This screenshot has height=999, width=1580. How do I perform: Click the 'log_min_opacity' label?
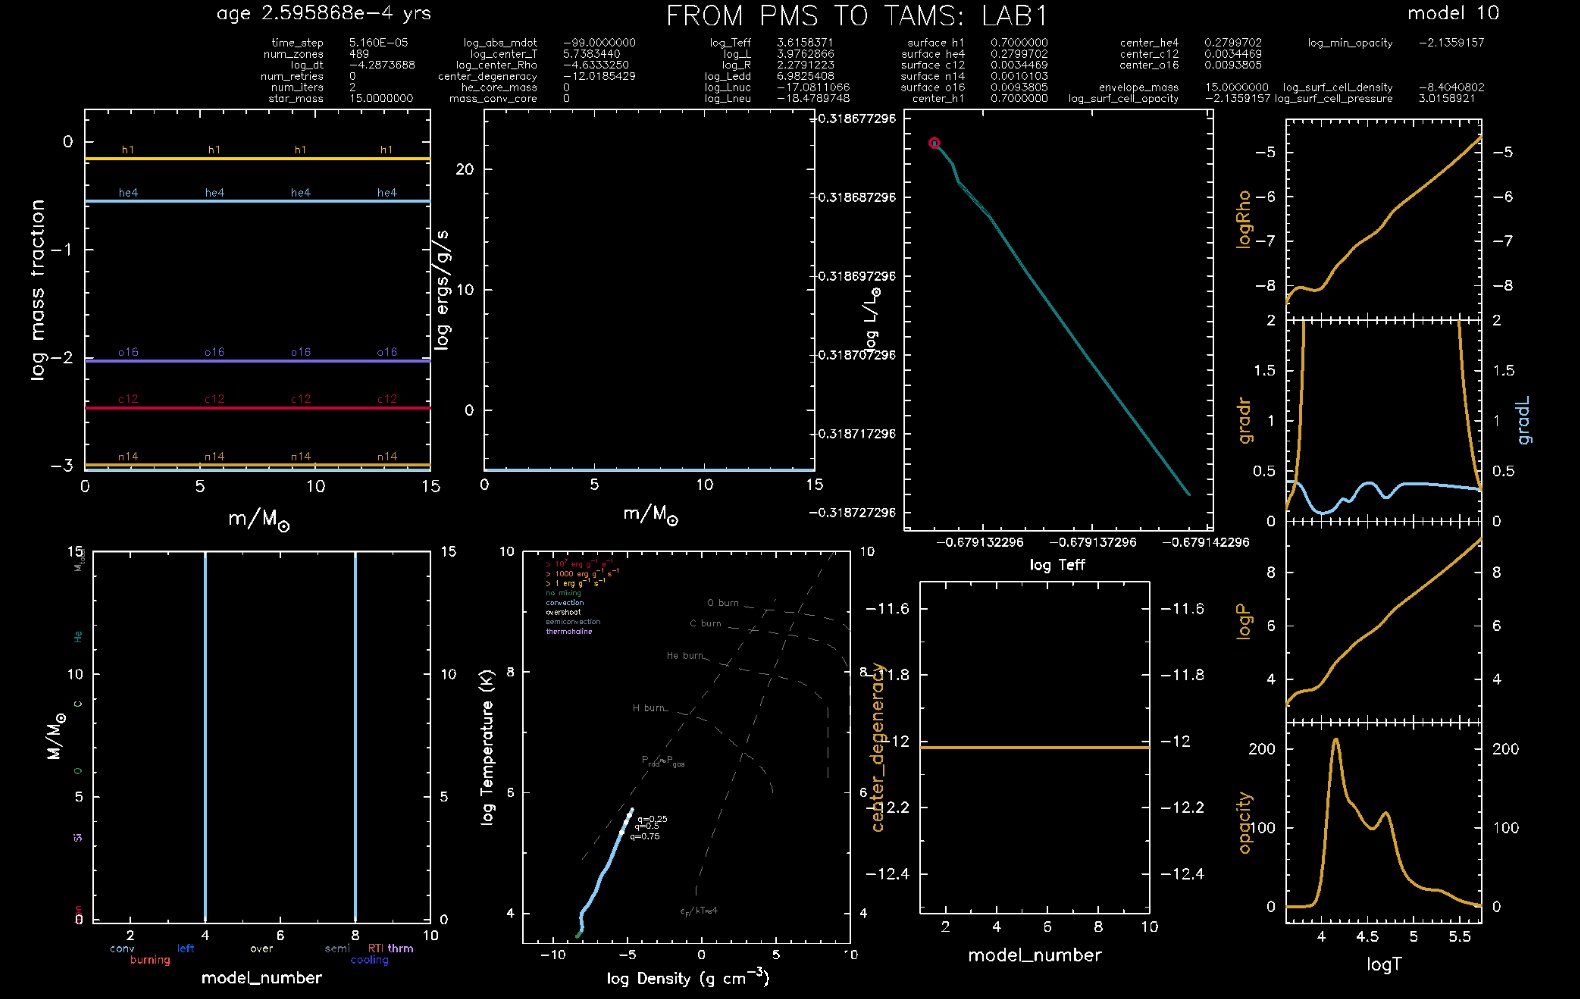point(1350,43)
